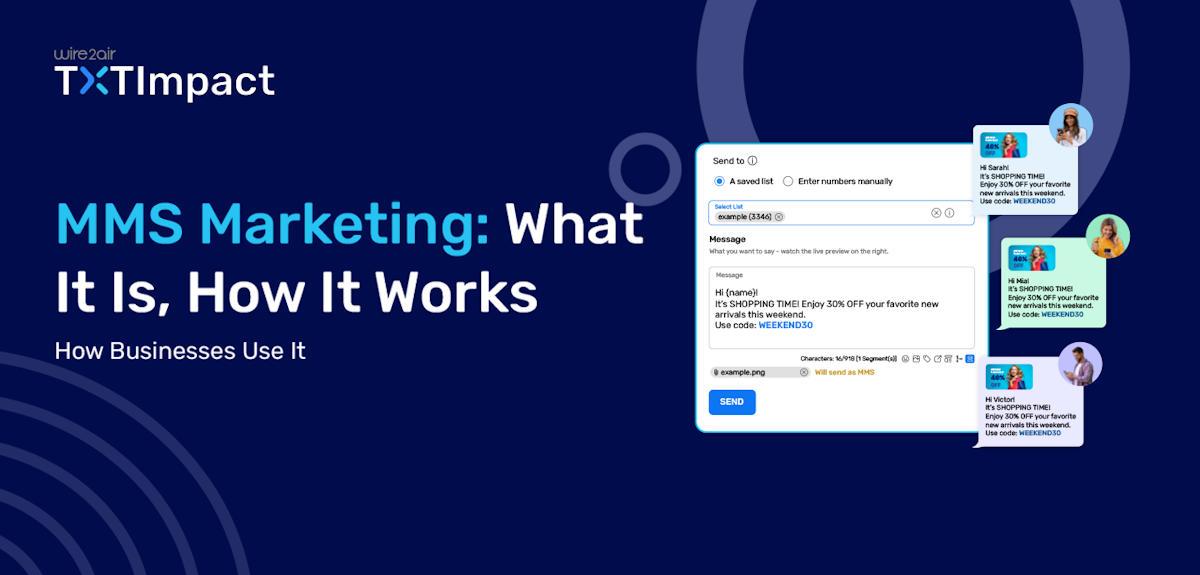
Task: Click the info icon next to Send to
Action: coord(752,160)
